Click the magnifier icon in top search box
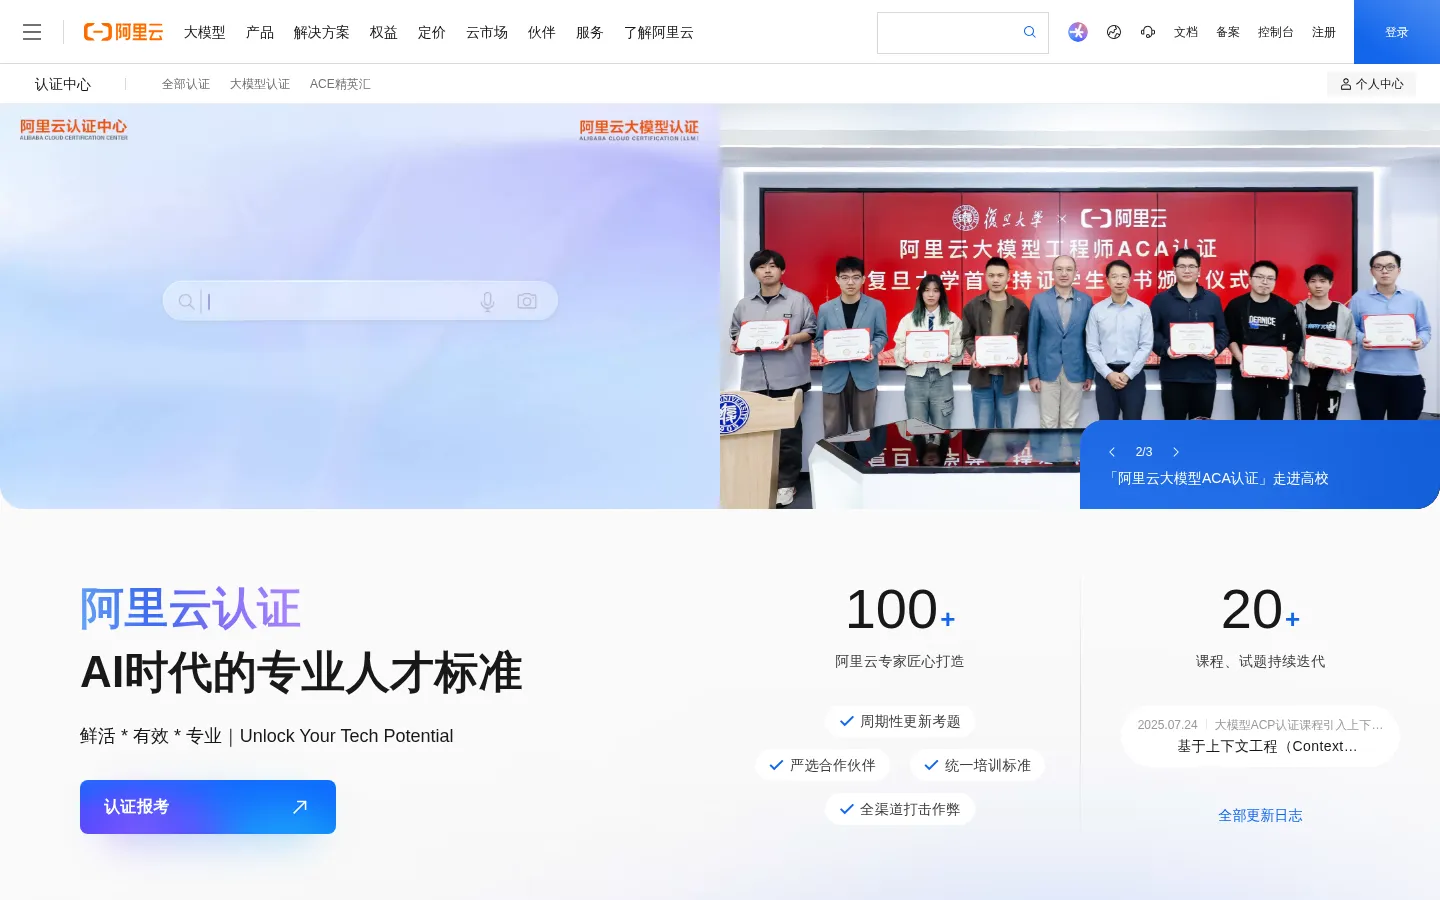The height and width of the screenshot is (900, 1440). coord(1030,32)
